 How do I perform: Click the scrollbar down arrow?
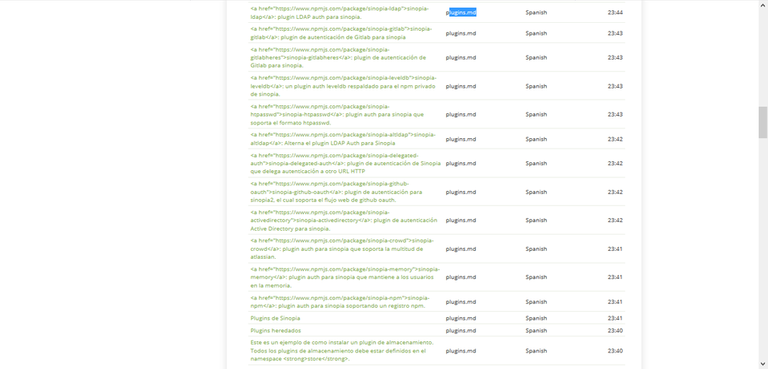tap(763, 364)
